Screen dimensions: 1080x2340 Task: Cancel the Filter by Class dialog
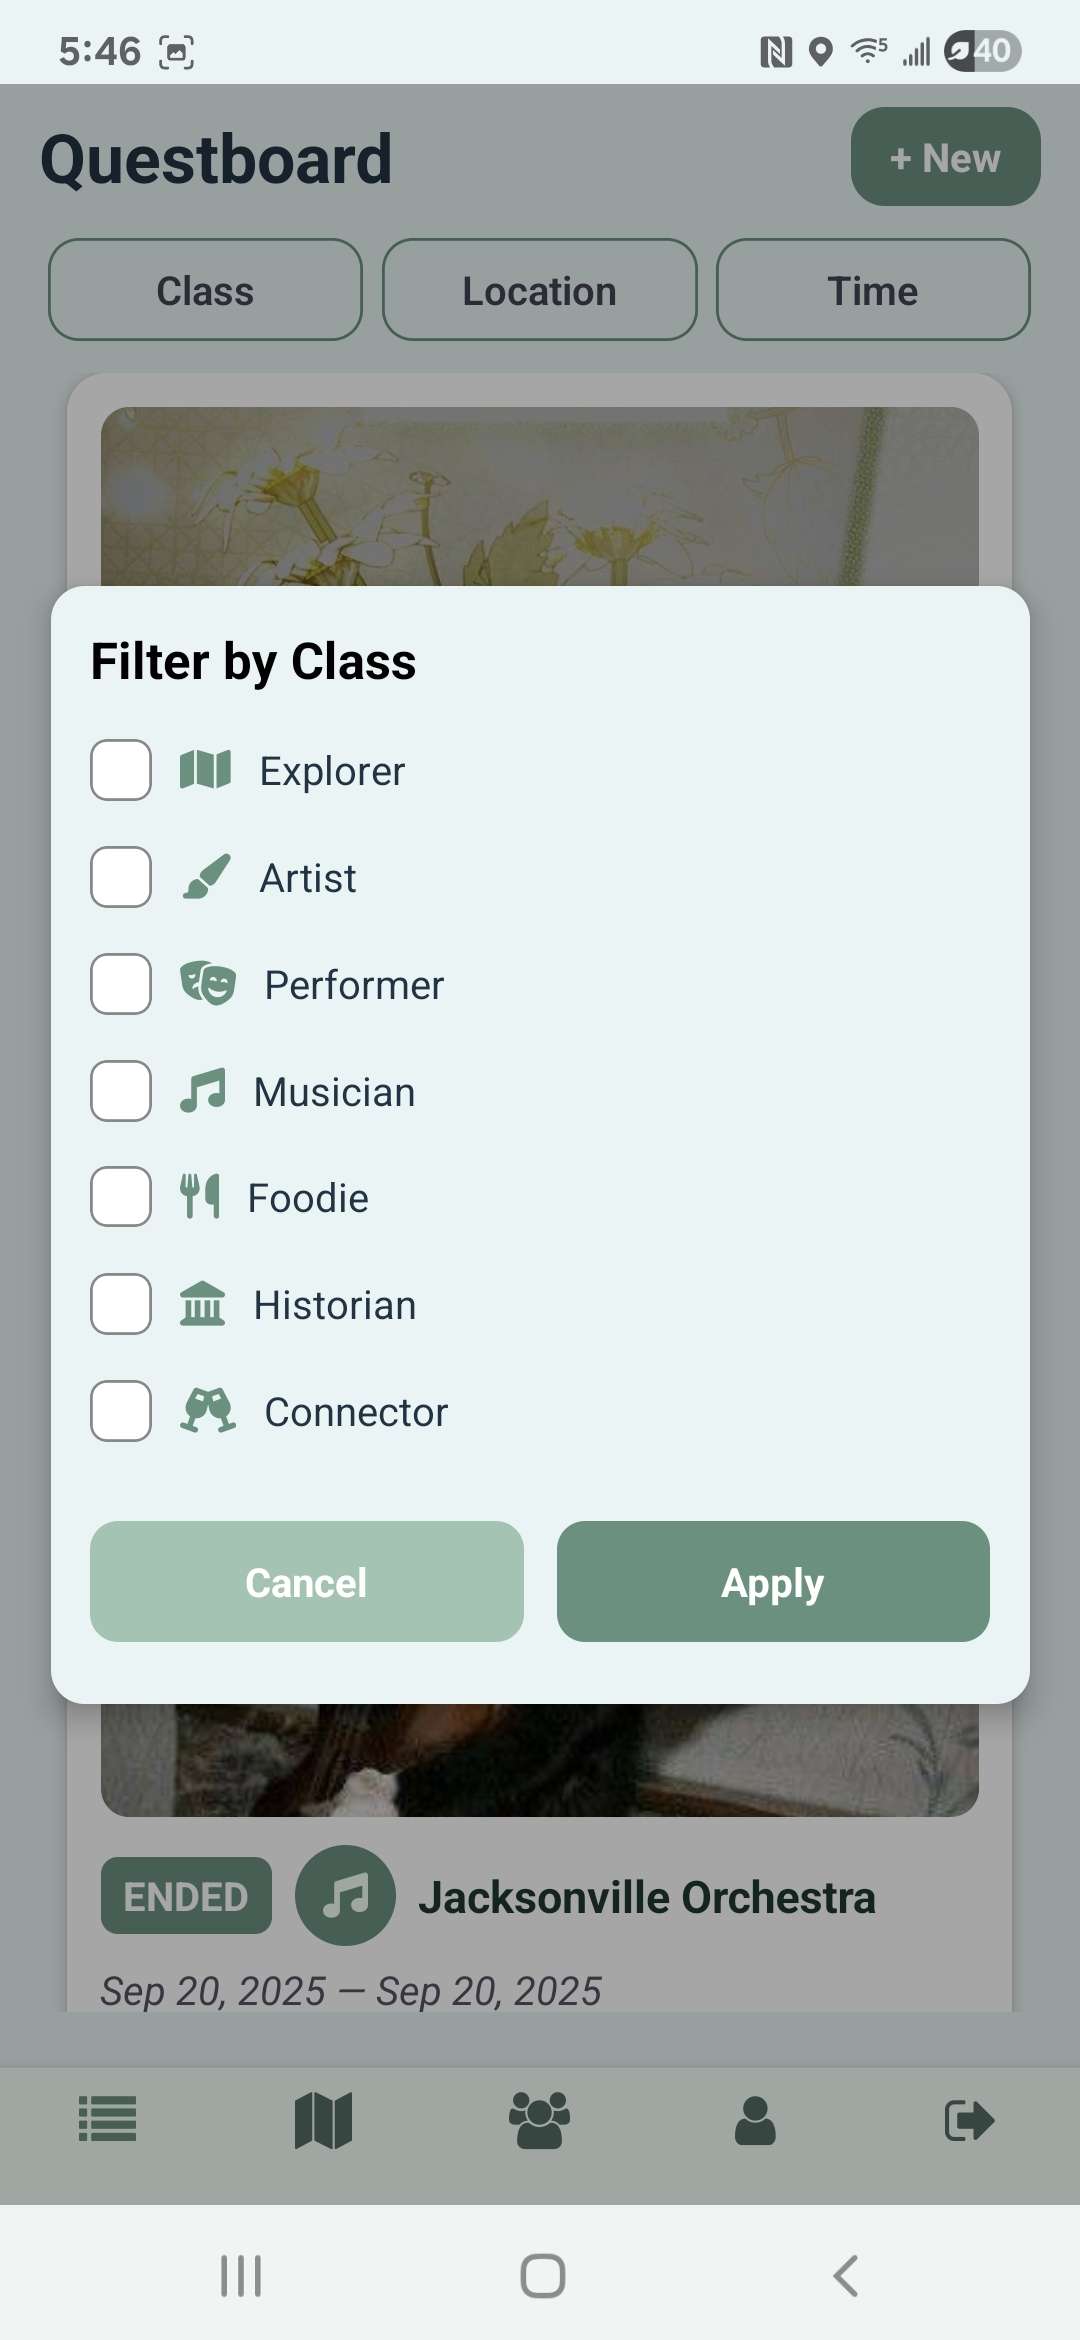(306, 1582)
